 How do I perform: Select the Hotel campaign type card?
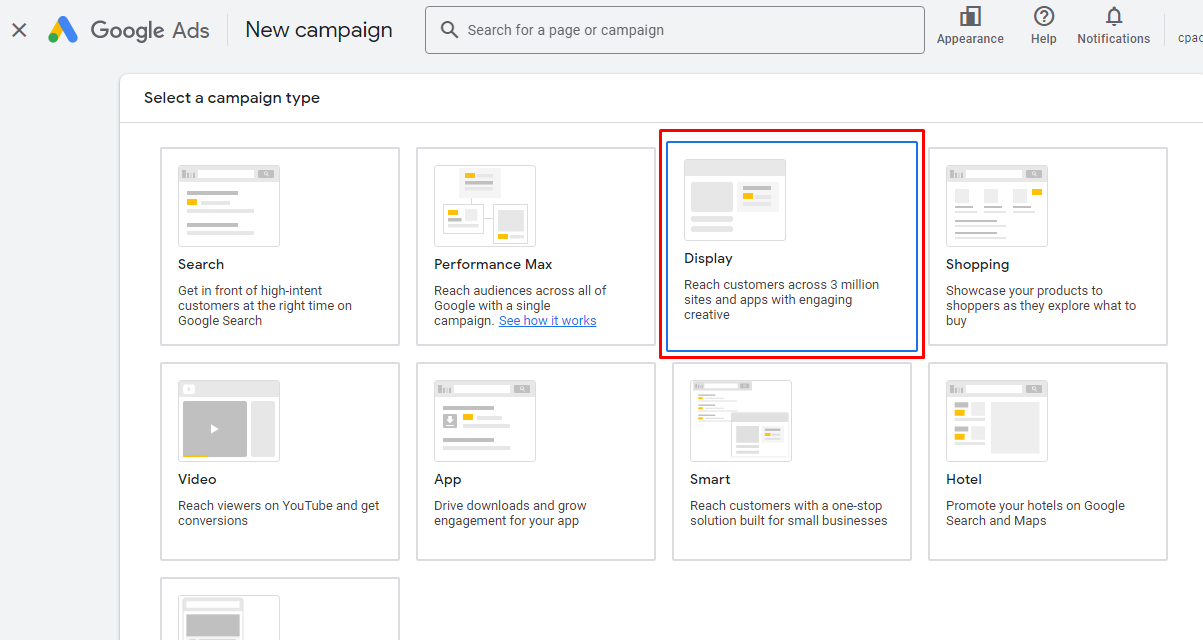(x=1048, y=461)
